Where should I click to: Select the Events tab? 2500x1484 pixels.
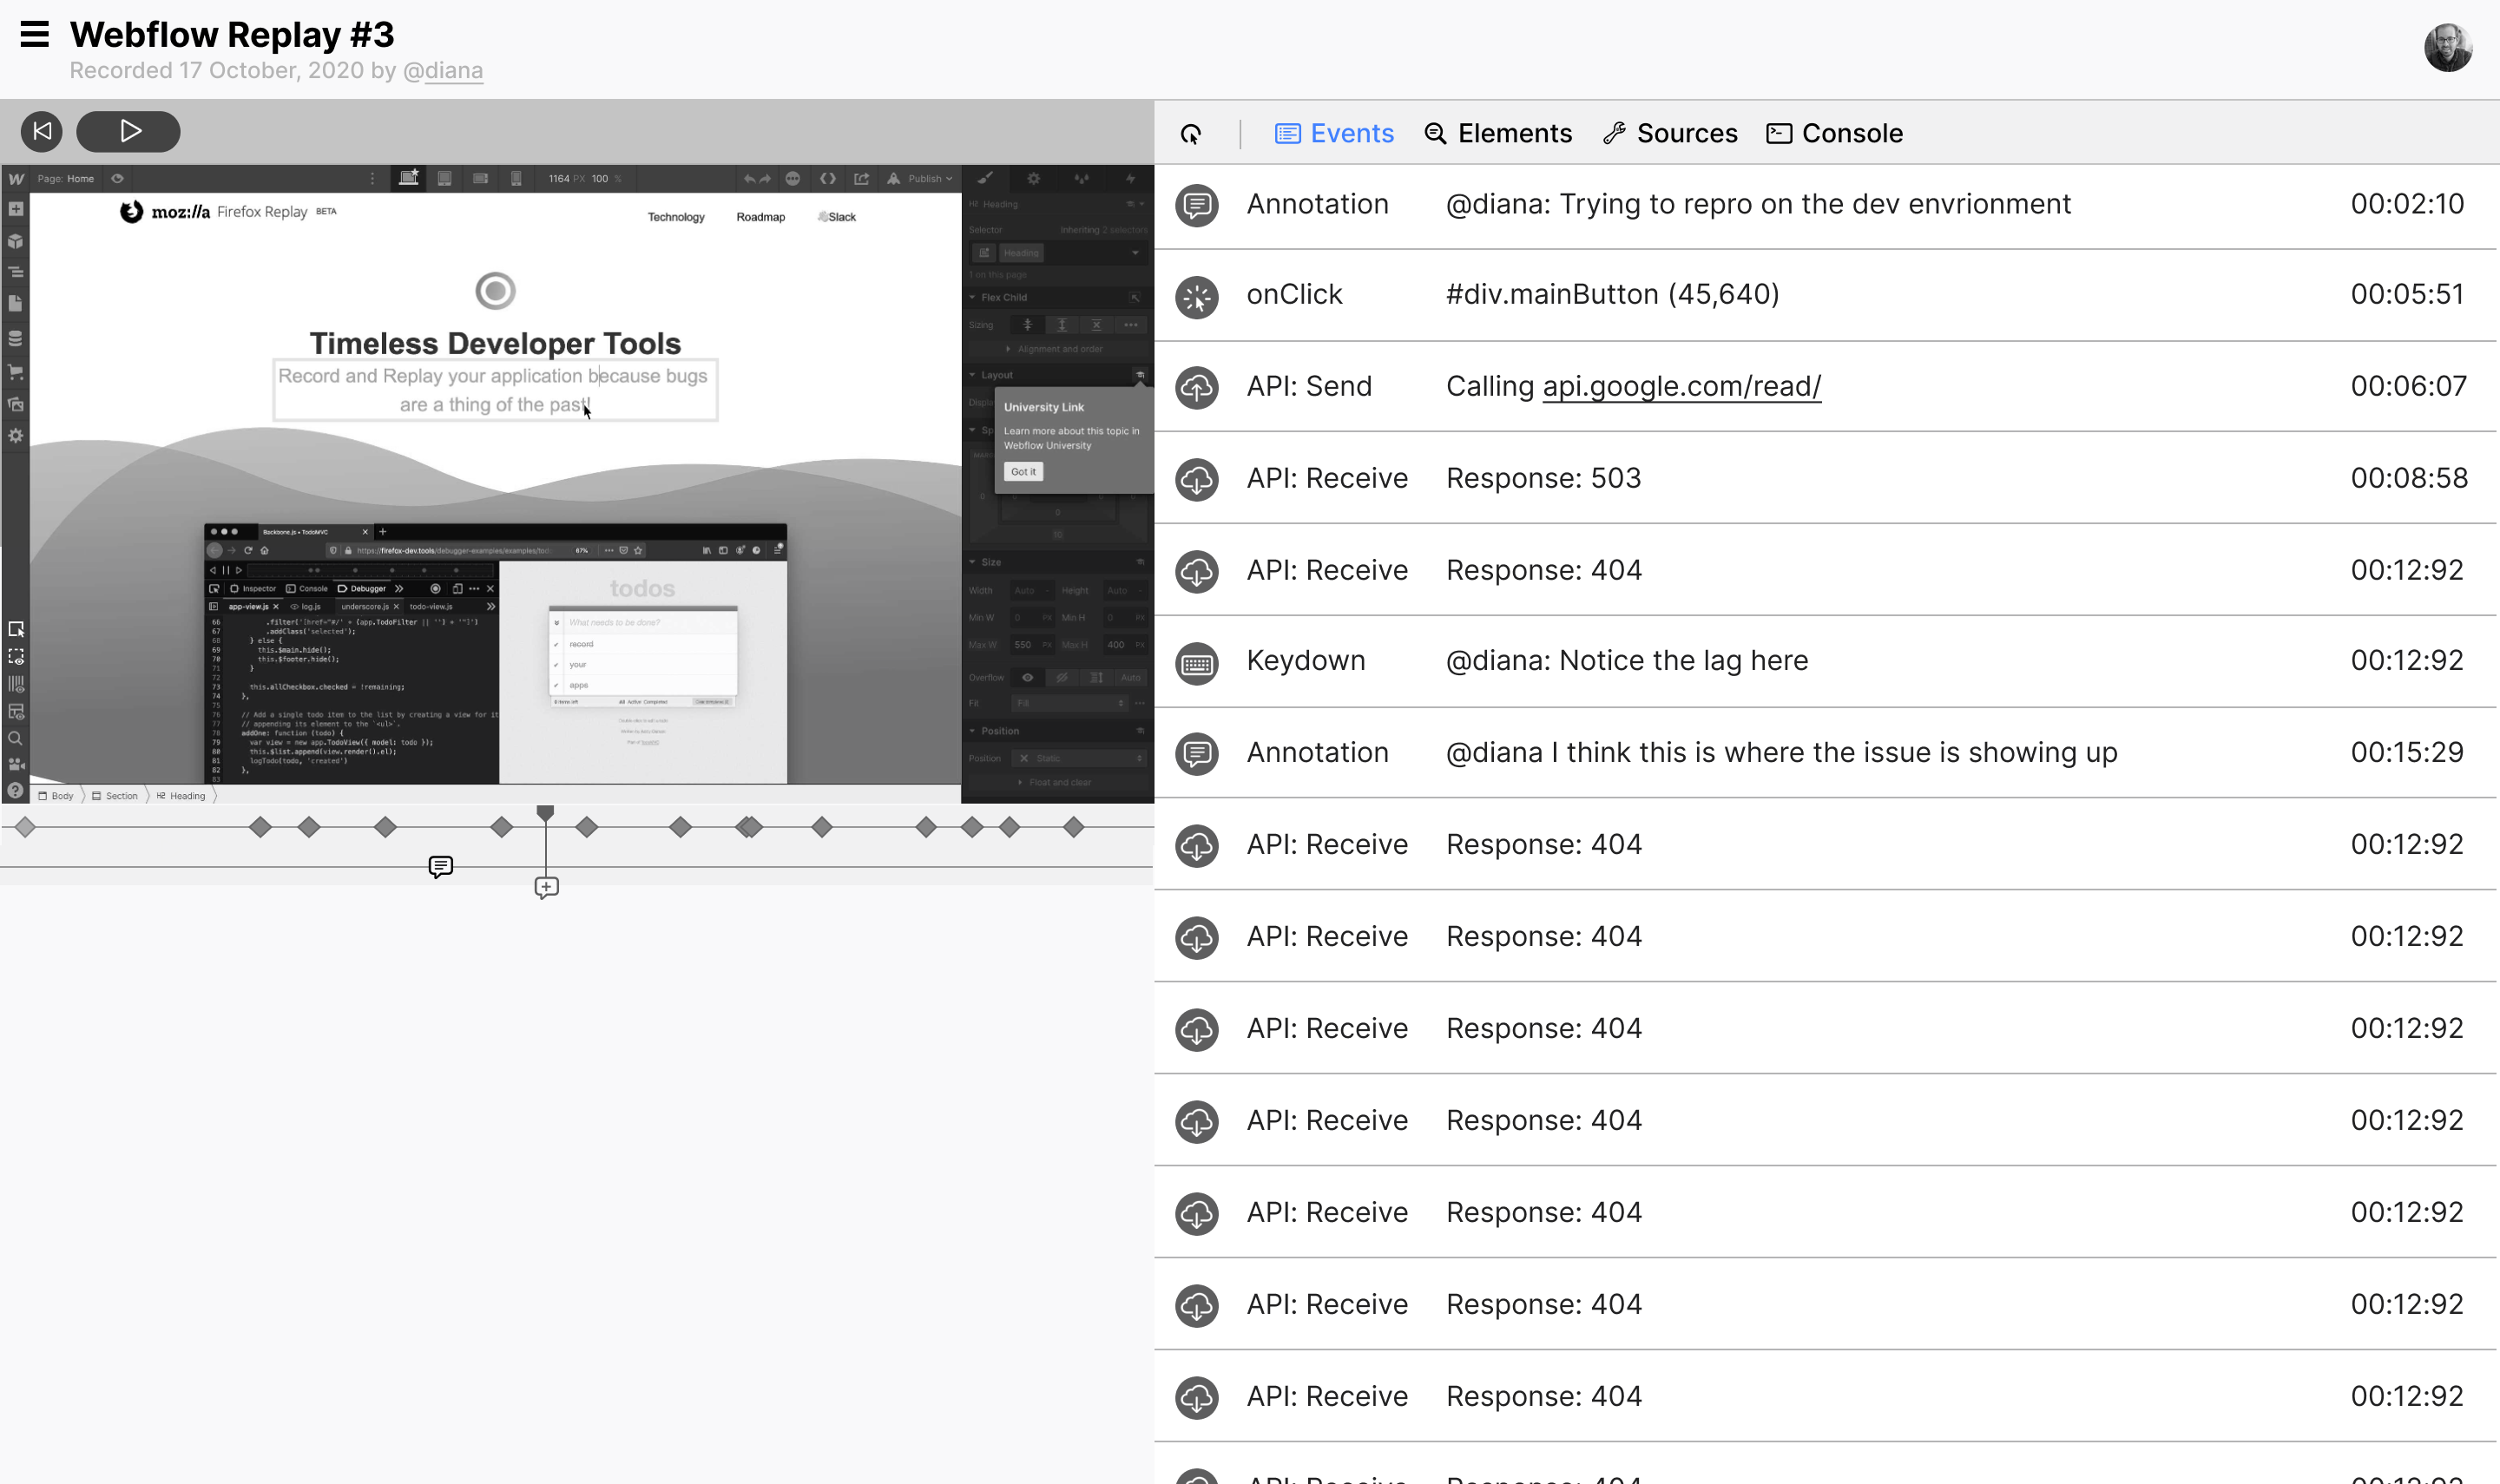[x=1333, y=133]
